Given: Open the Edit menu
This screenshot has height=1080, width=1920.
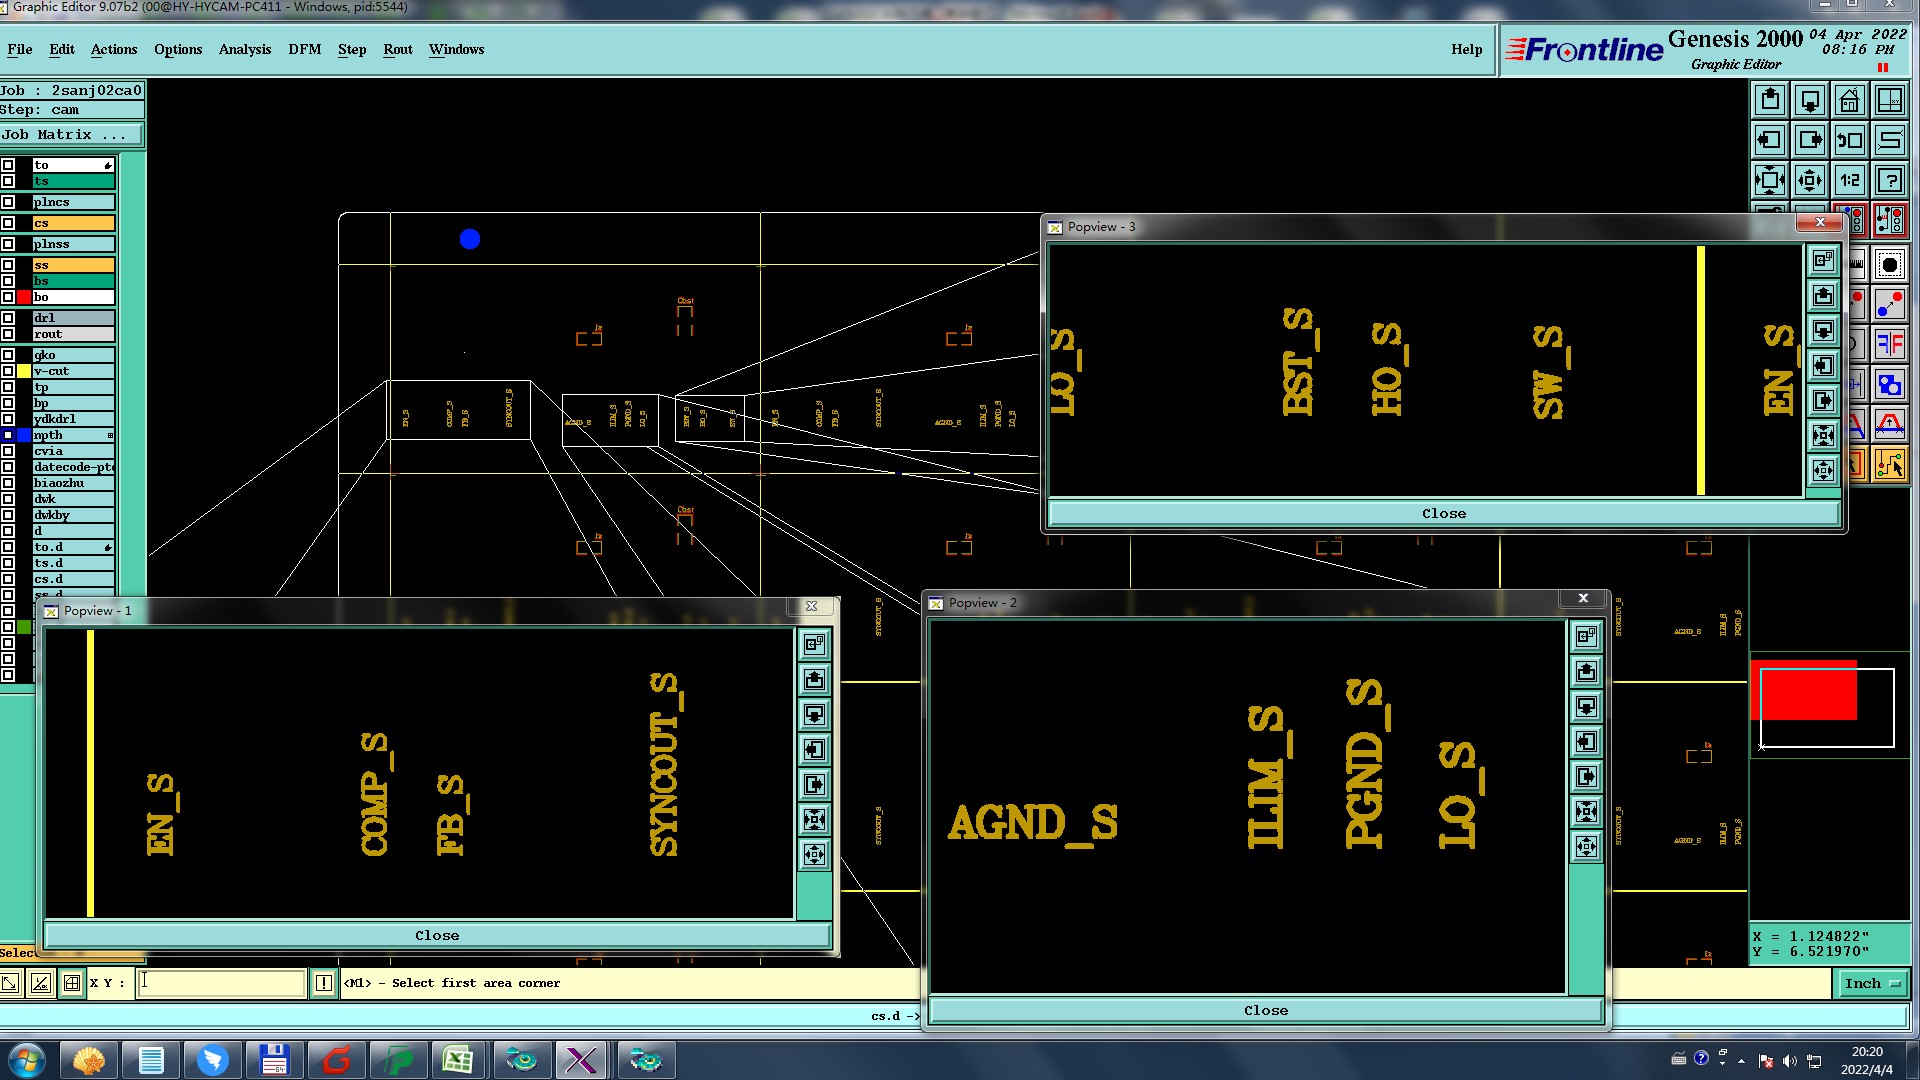Looking at the screenshot, I should click(x=62, y=49).
